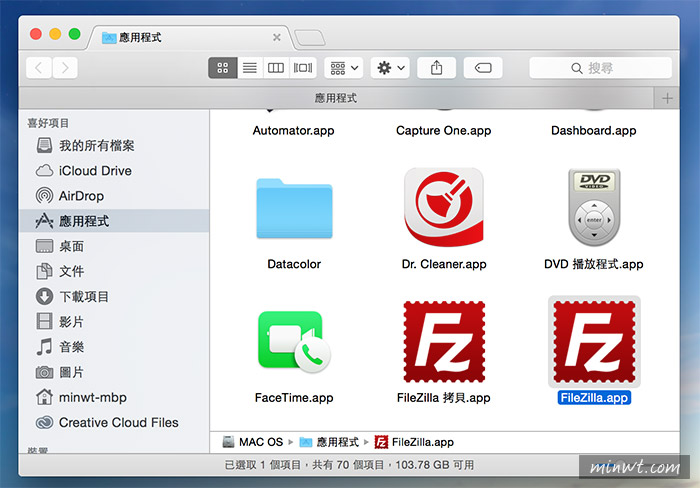The width and height of the screenshot is (700, 488).
Task: Go back with the left arrow
Action: (x=39, y=68)
